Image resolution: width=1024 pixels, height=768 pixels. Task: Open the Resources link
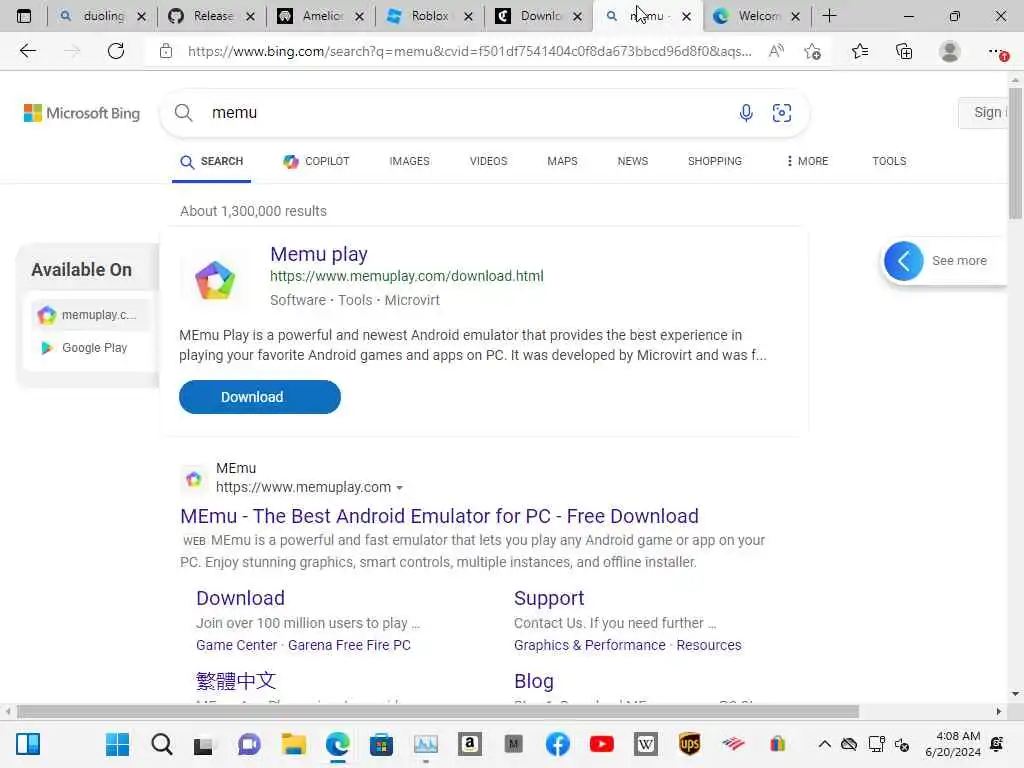(x=709, y=645)
